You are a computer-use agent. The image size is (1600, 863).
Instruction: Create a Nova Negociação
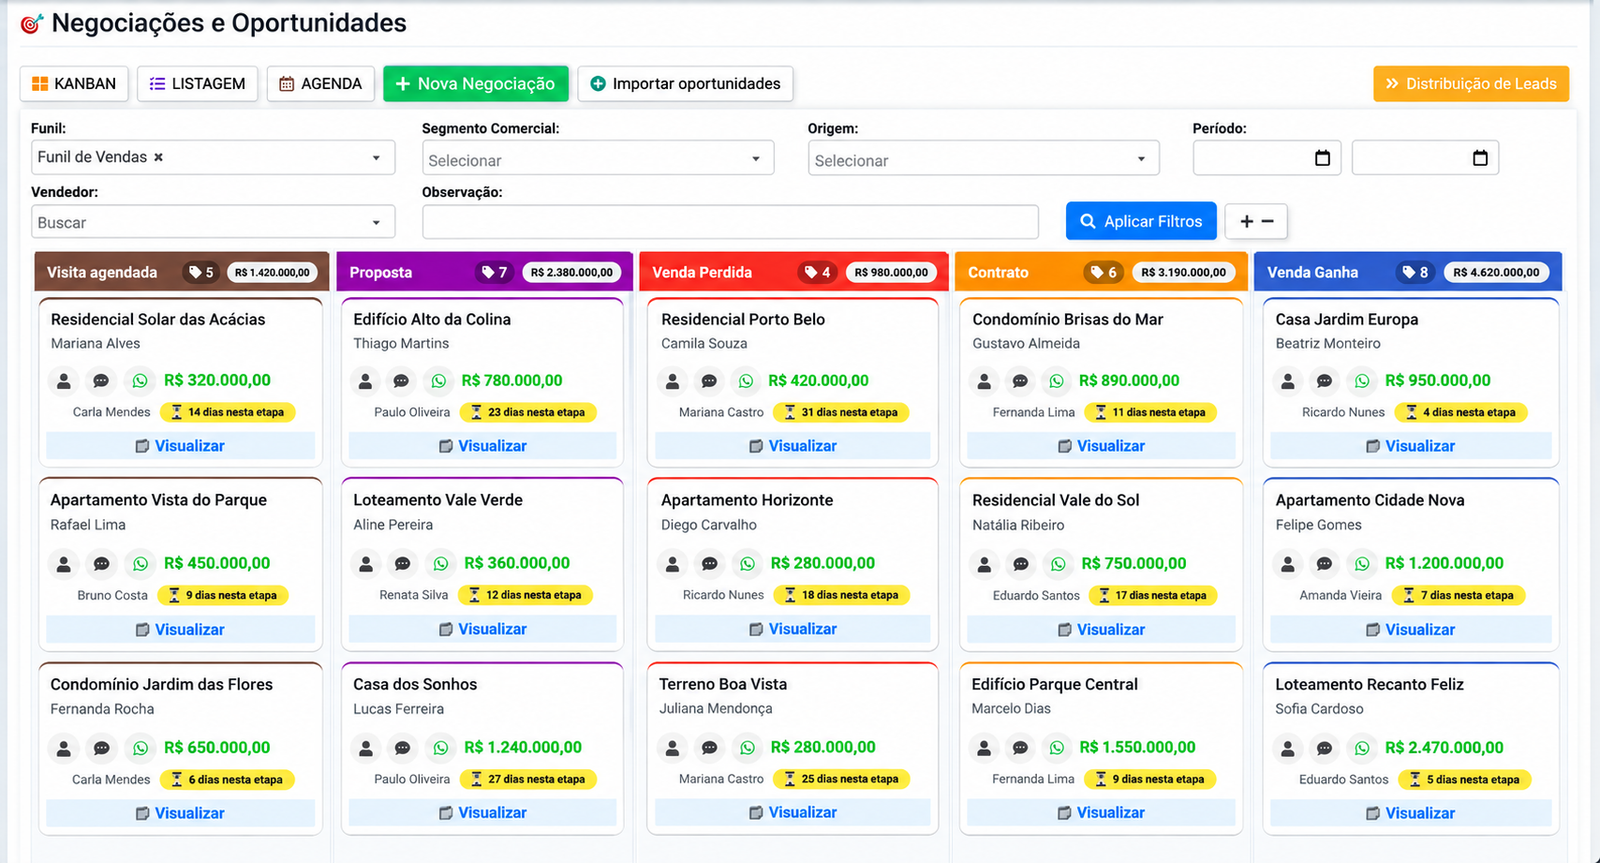click(476, 84)
